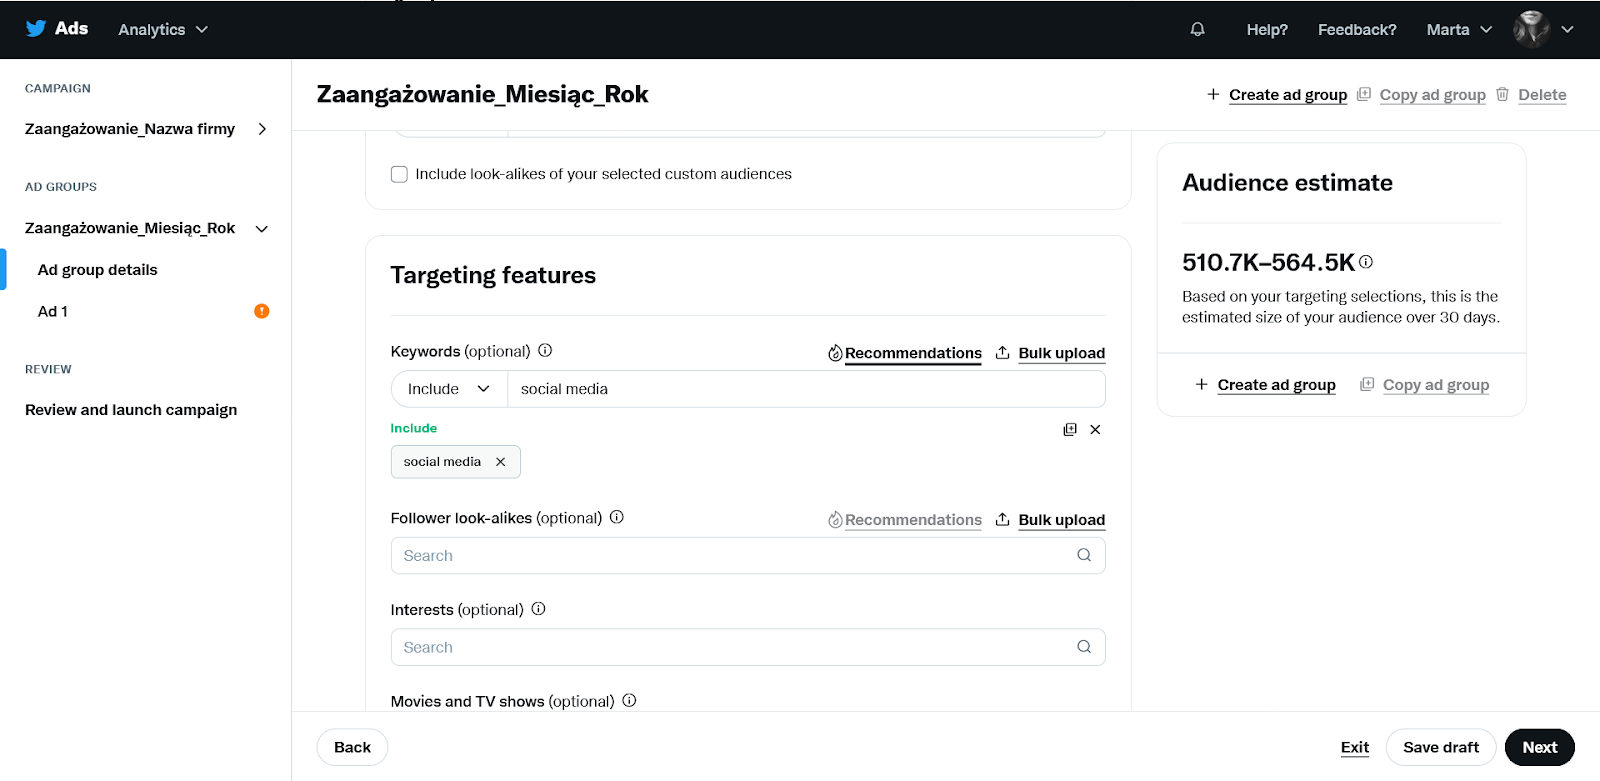
Task: Open Review and launch campaign
Action: (131, 410)
